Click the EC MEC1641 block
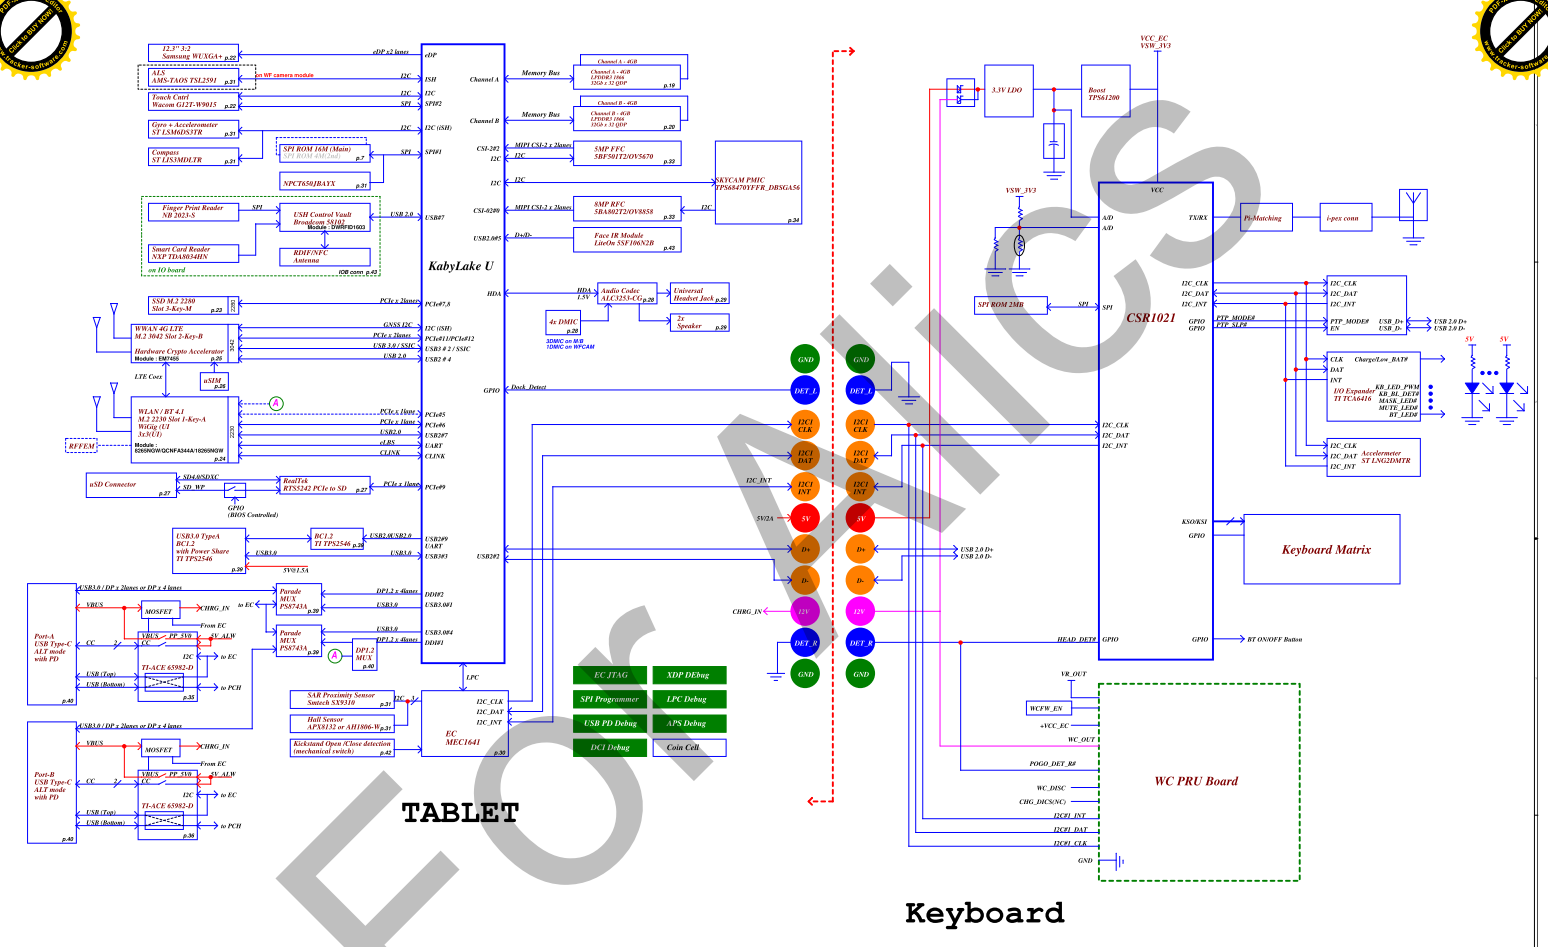The image size is (1548, 947). 465,724
